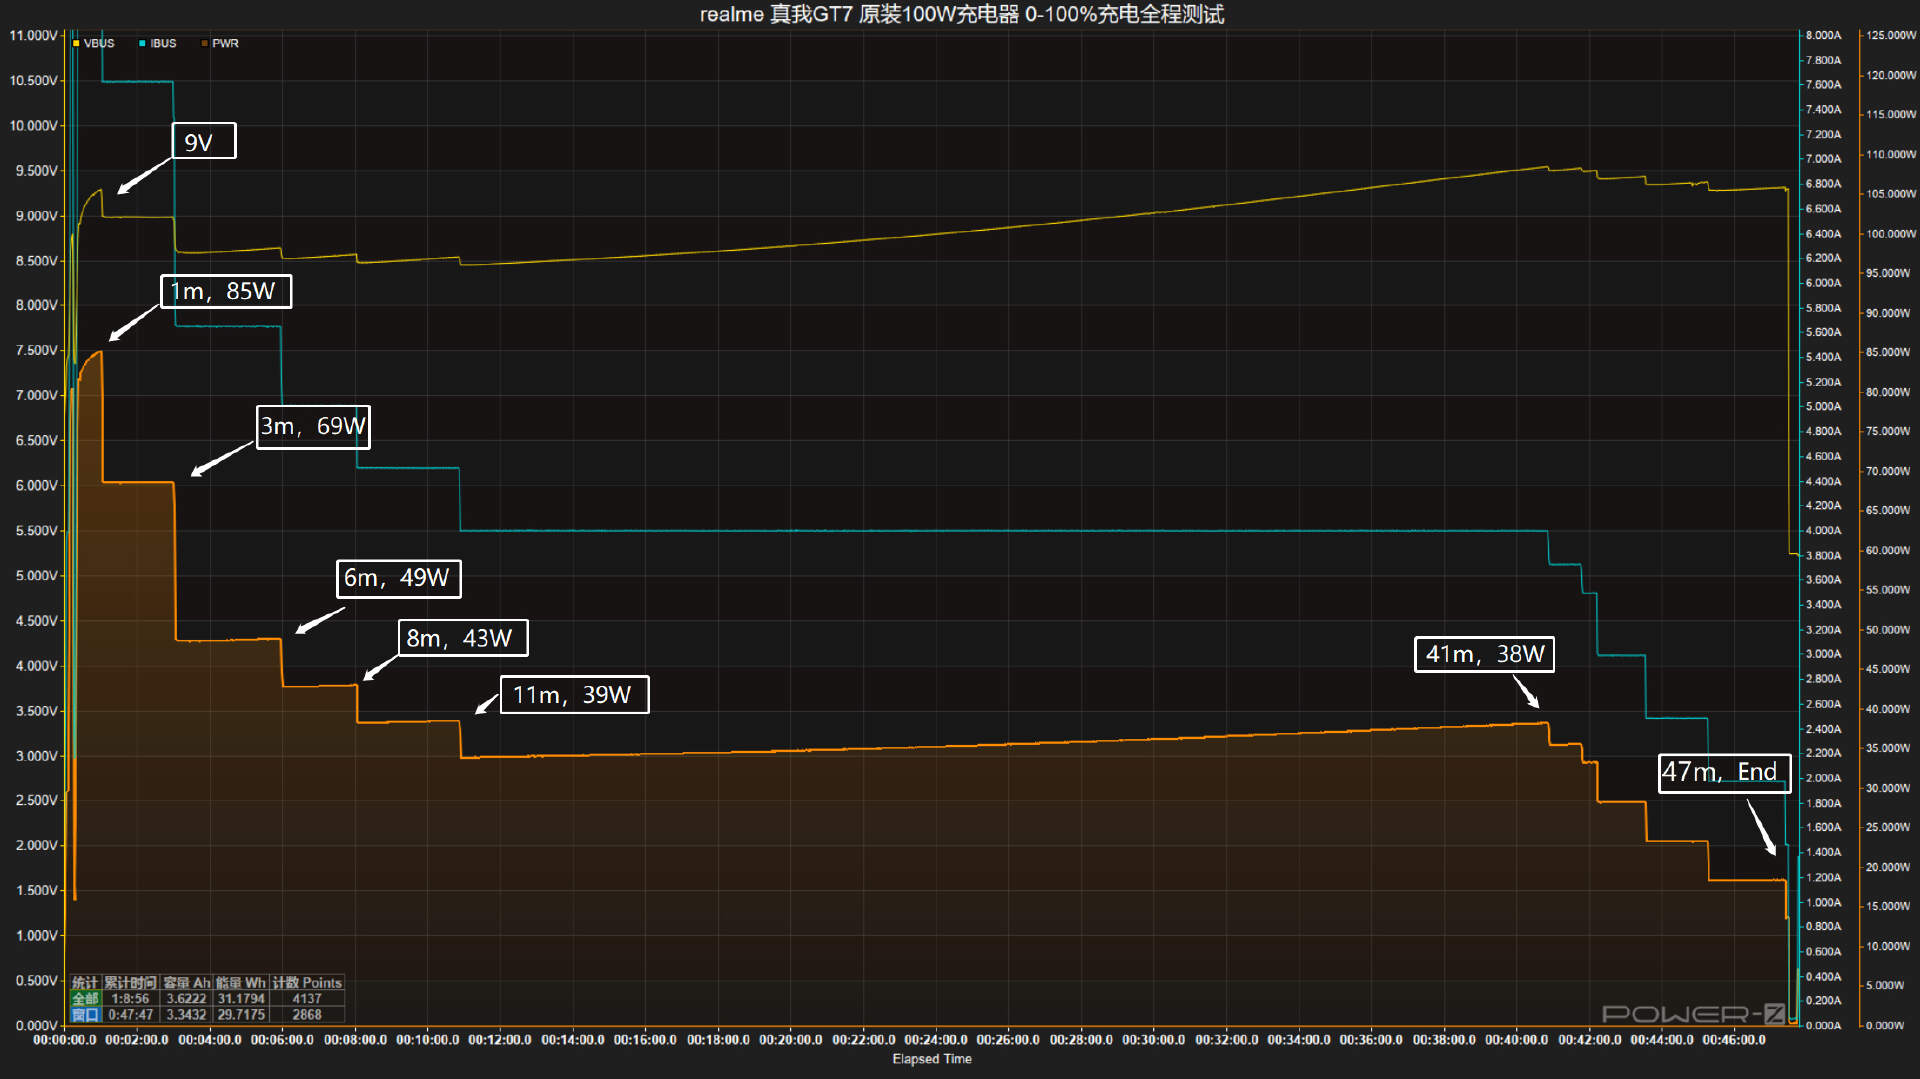Click the yellow VBUS legend color square
1920x1079 pixels.
pyautogui.click(x=76, y=43)
